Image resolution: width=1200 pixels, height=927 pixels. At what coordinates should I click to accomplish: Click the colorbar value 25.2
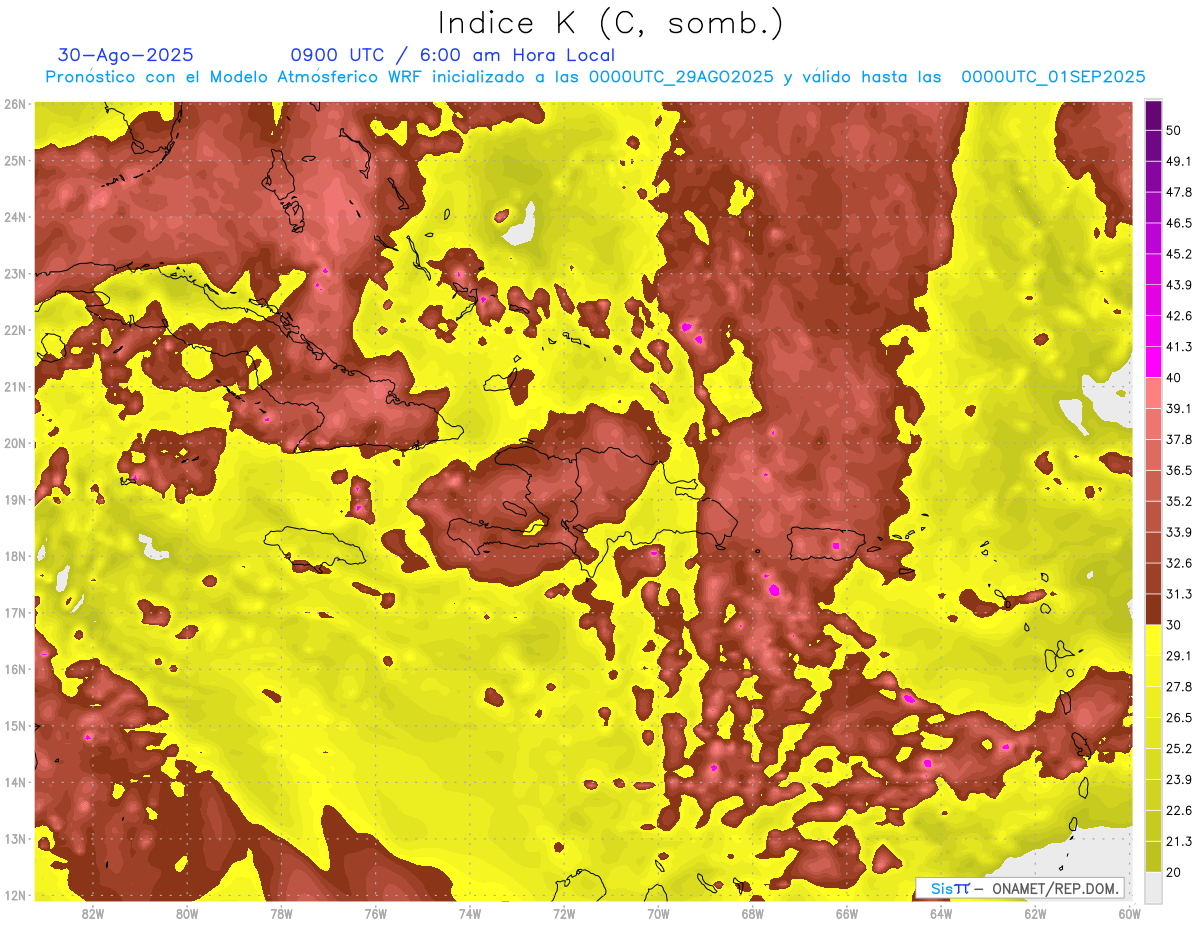coord(1178,749)
